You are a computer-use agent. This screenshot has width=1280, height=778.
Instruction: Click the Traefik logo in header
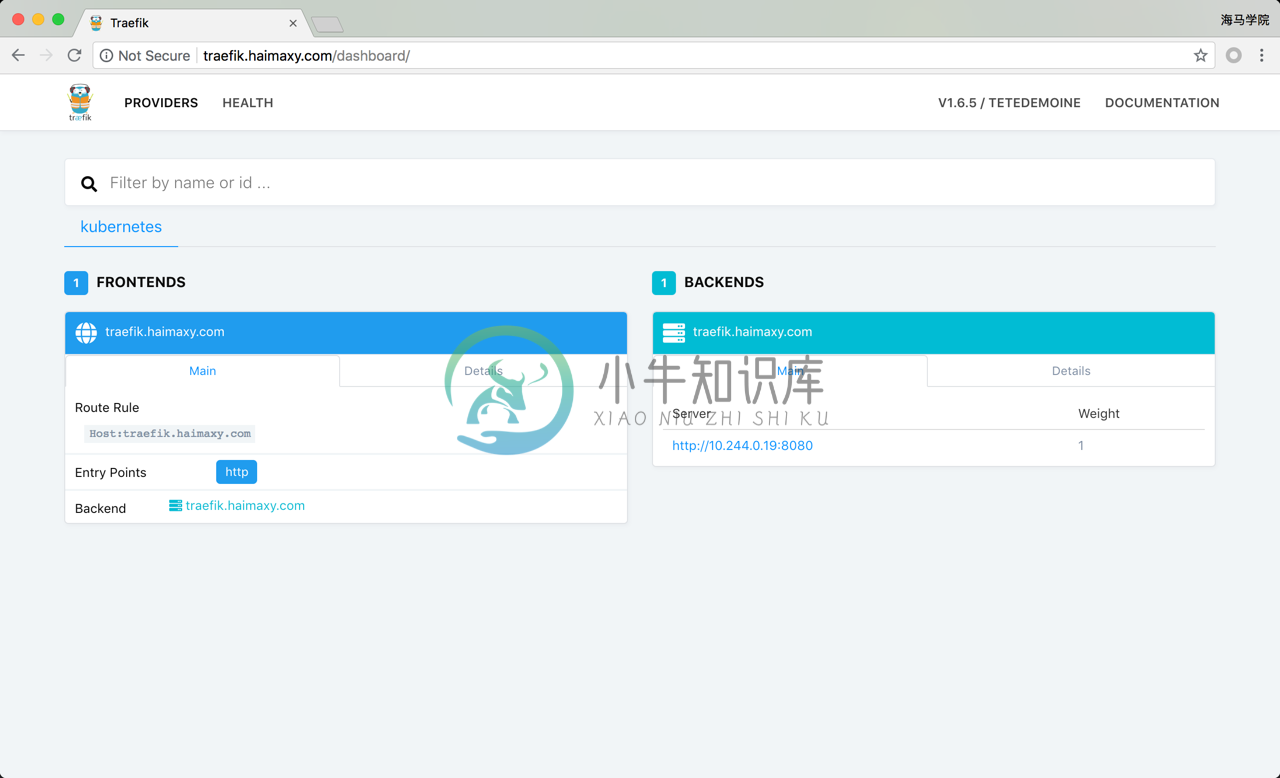click(80, 102)
